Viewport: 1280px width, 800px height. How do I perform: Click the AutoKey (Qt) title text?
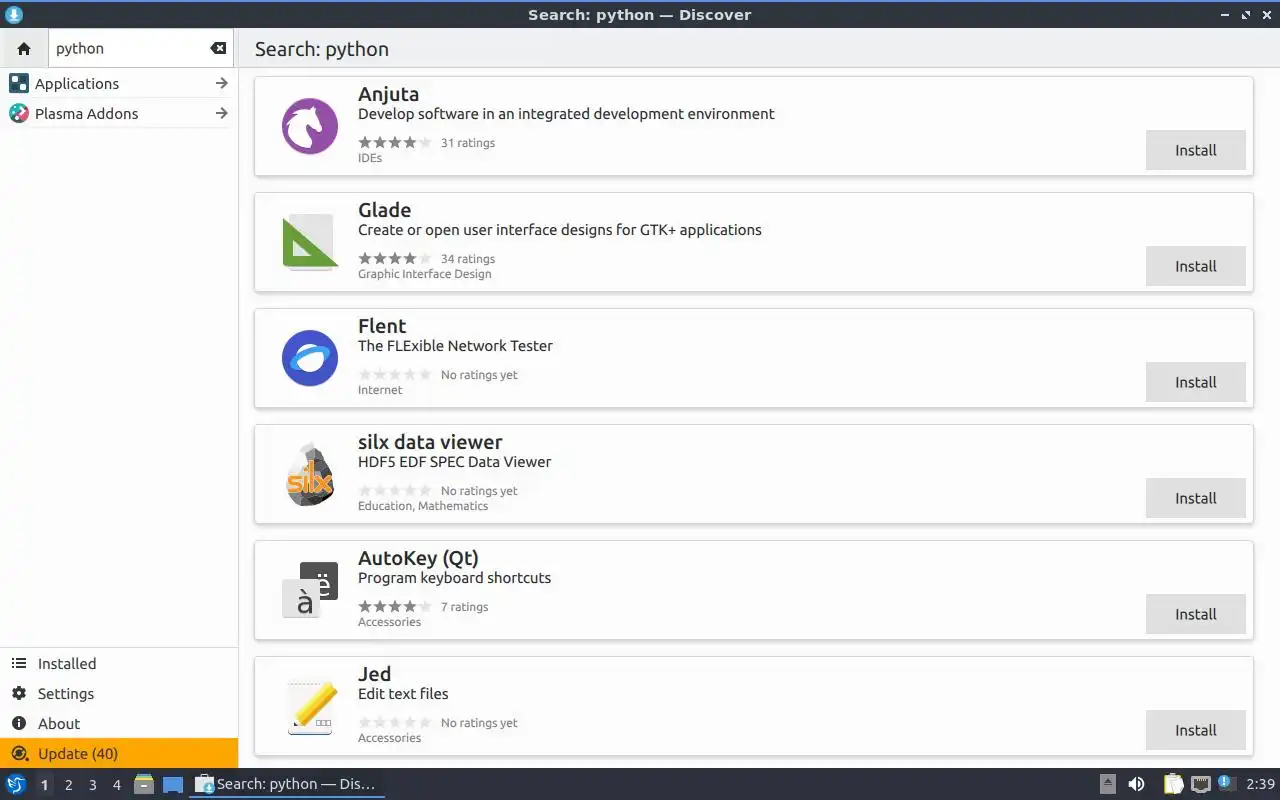tap(418, 558)
